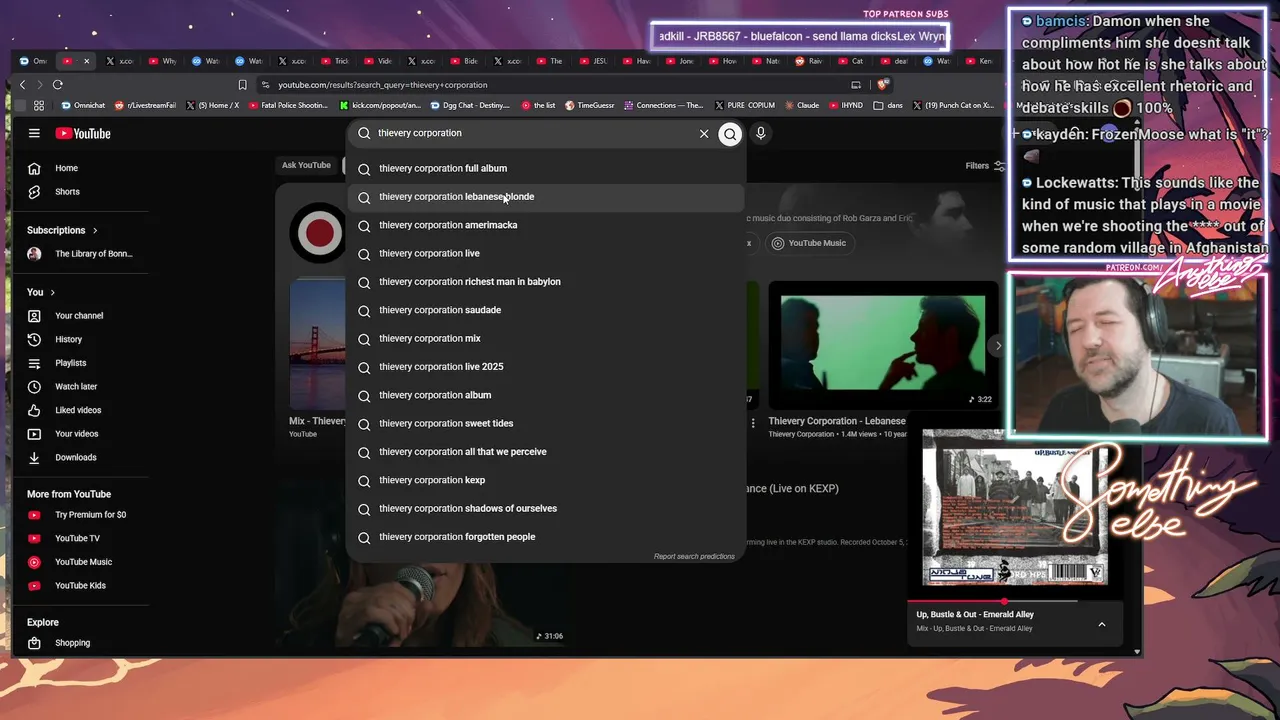Viewport: 1280px width, 720px height.
Task: Open the Claude bookmark
Action: [801, 105]
